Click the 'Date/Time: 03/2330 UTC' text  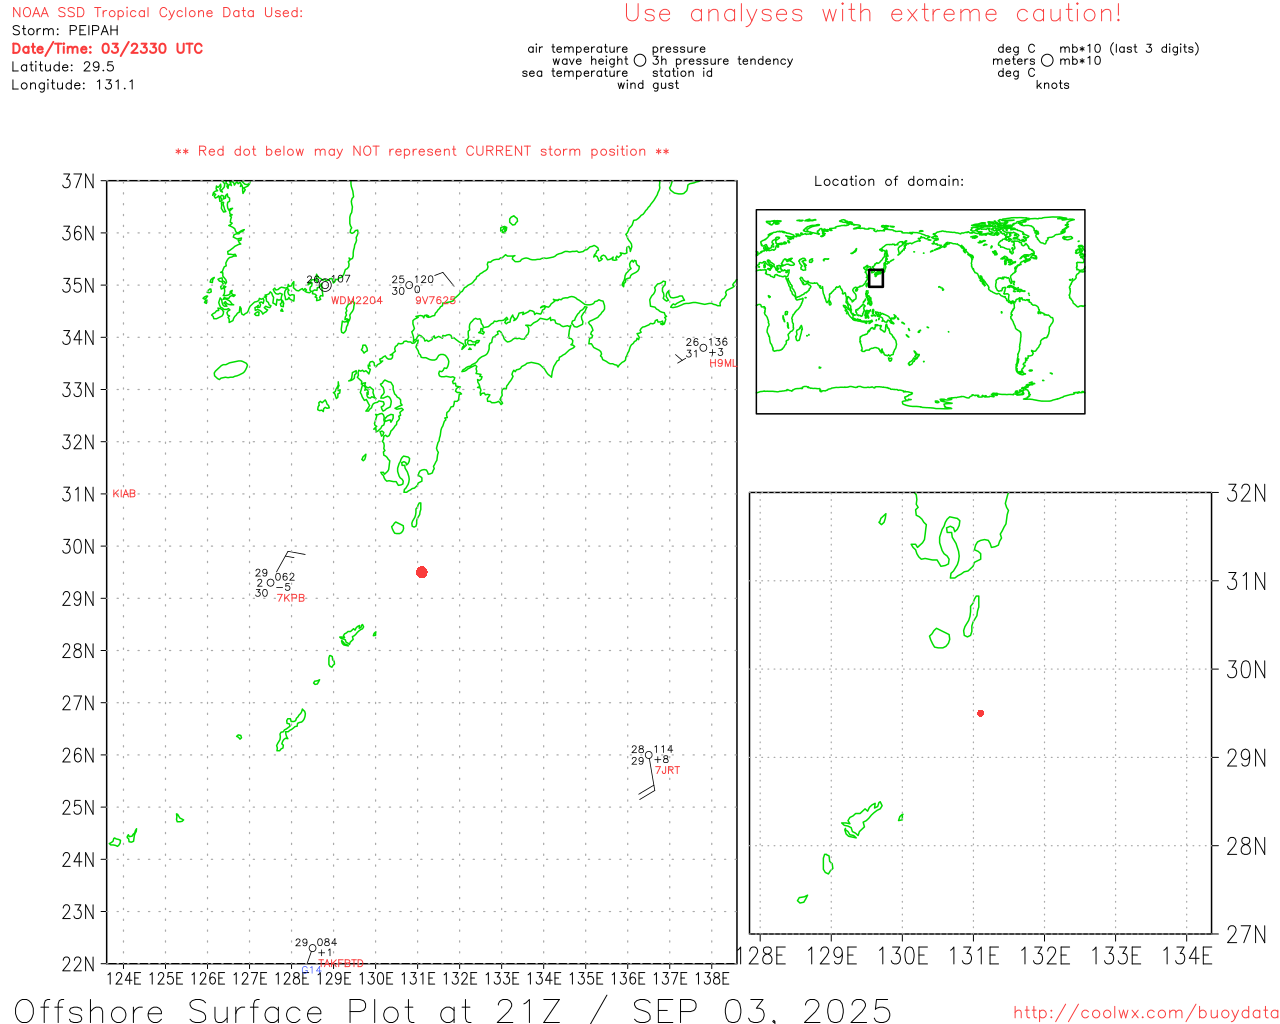107,49
